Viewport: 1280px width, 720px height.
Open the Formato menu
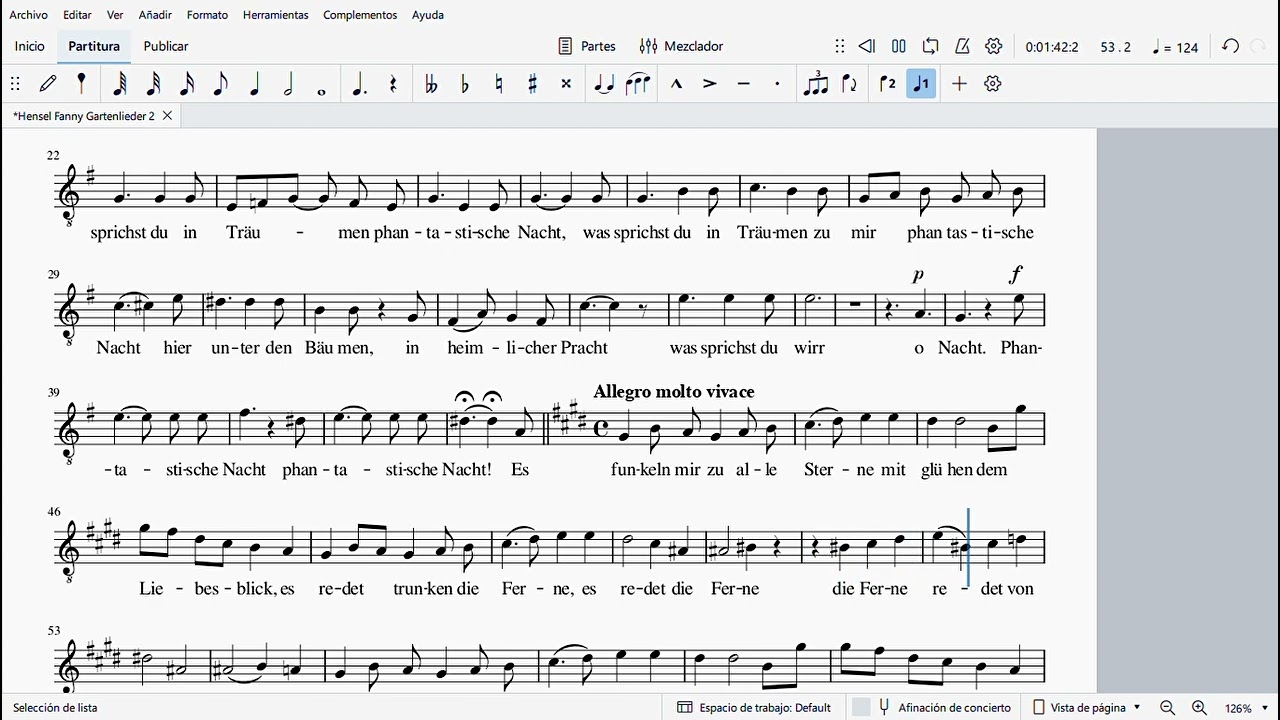[207, 15]
